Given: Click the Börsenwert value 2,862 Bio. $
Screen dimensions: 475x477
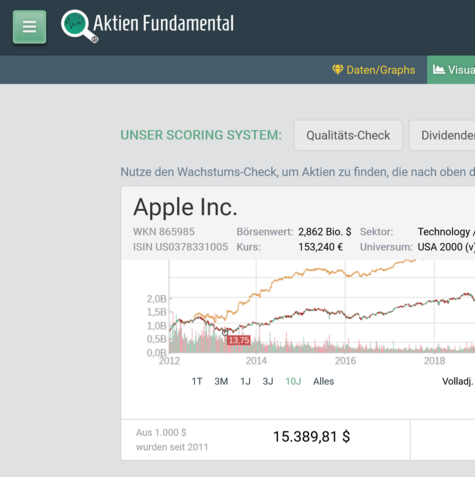Looking at the screenshot, I should tap(324, 232).
